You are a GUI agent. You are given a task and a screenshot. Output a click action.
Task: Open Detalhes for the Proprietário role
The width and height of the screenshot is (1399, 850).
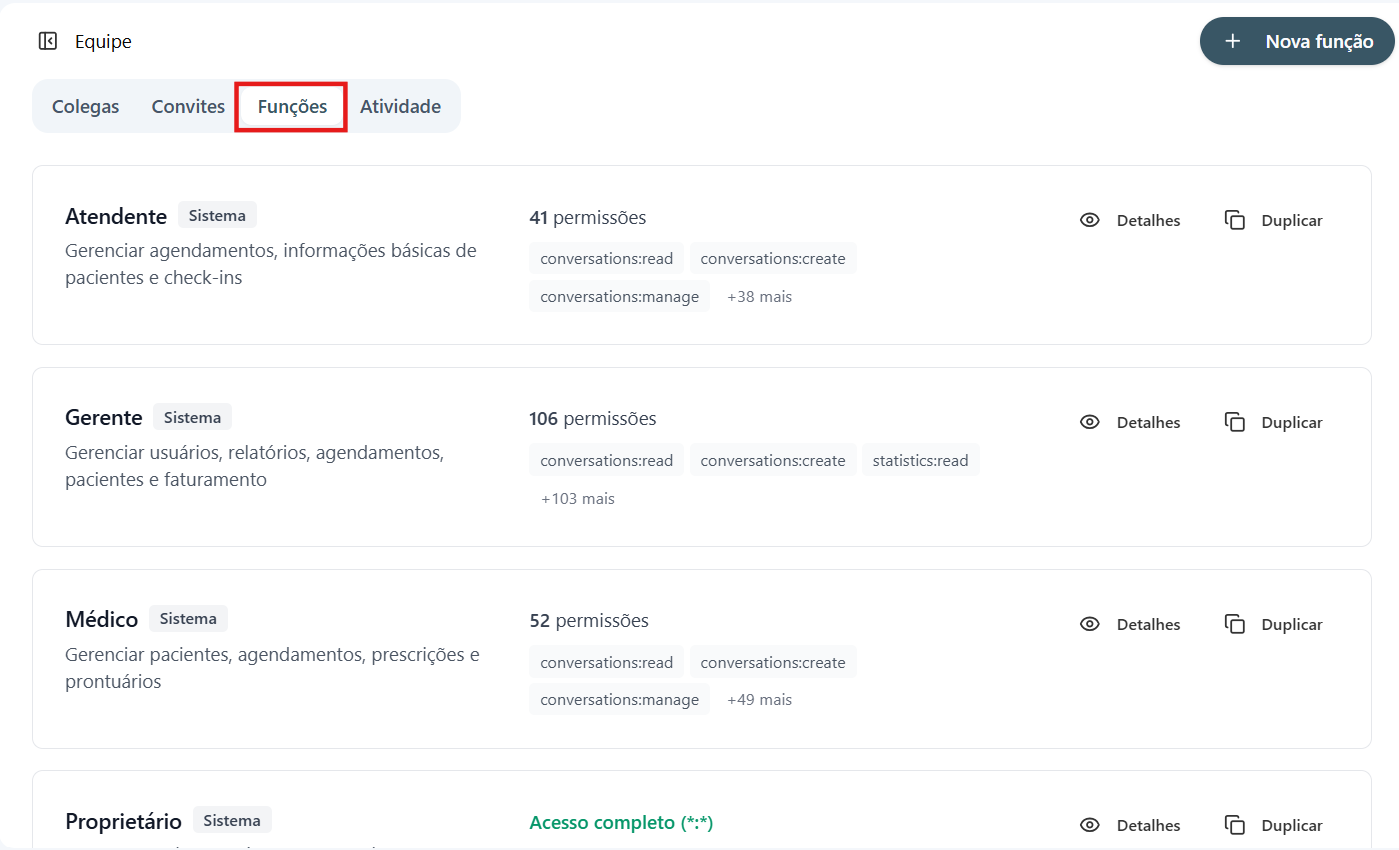click(1131, 825)
